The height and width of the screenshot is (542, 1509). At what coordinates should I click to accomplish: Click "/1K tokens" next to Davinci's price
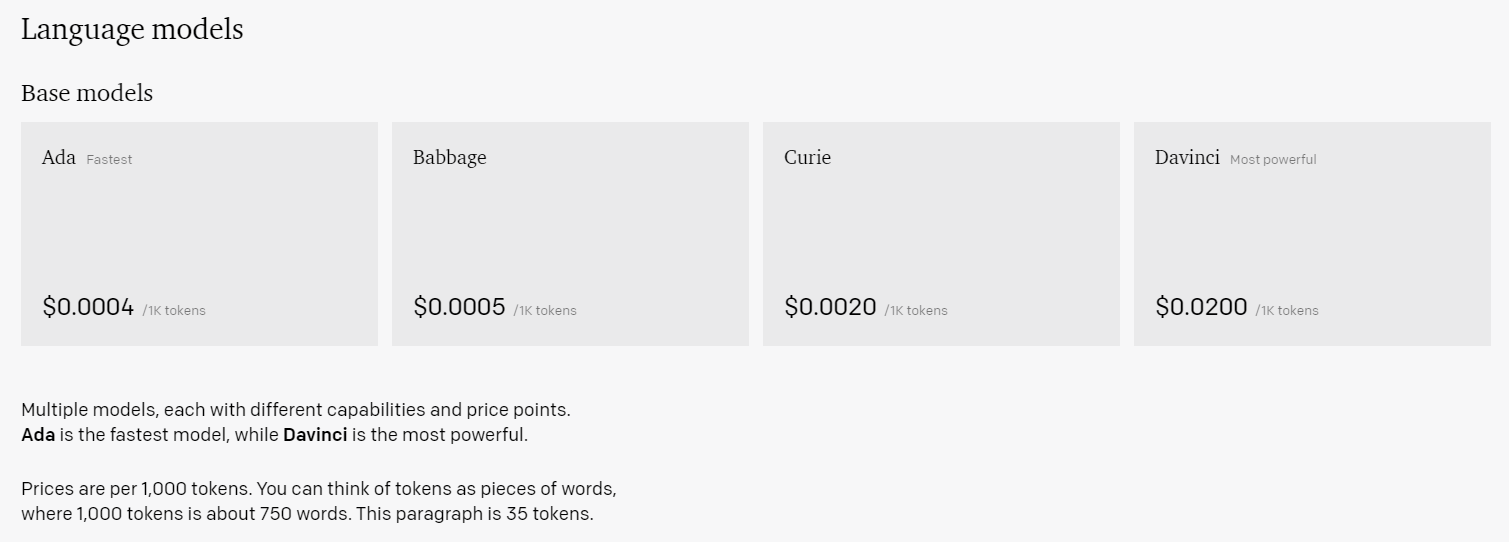(1287, 310)
